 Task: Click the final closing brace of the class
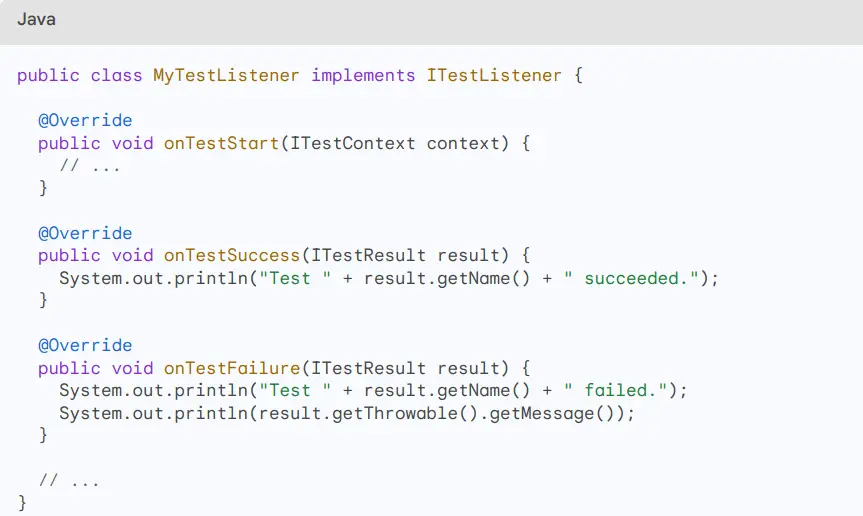[x=22, y=502]
